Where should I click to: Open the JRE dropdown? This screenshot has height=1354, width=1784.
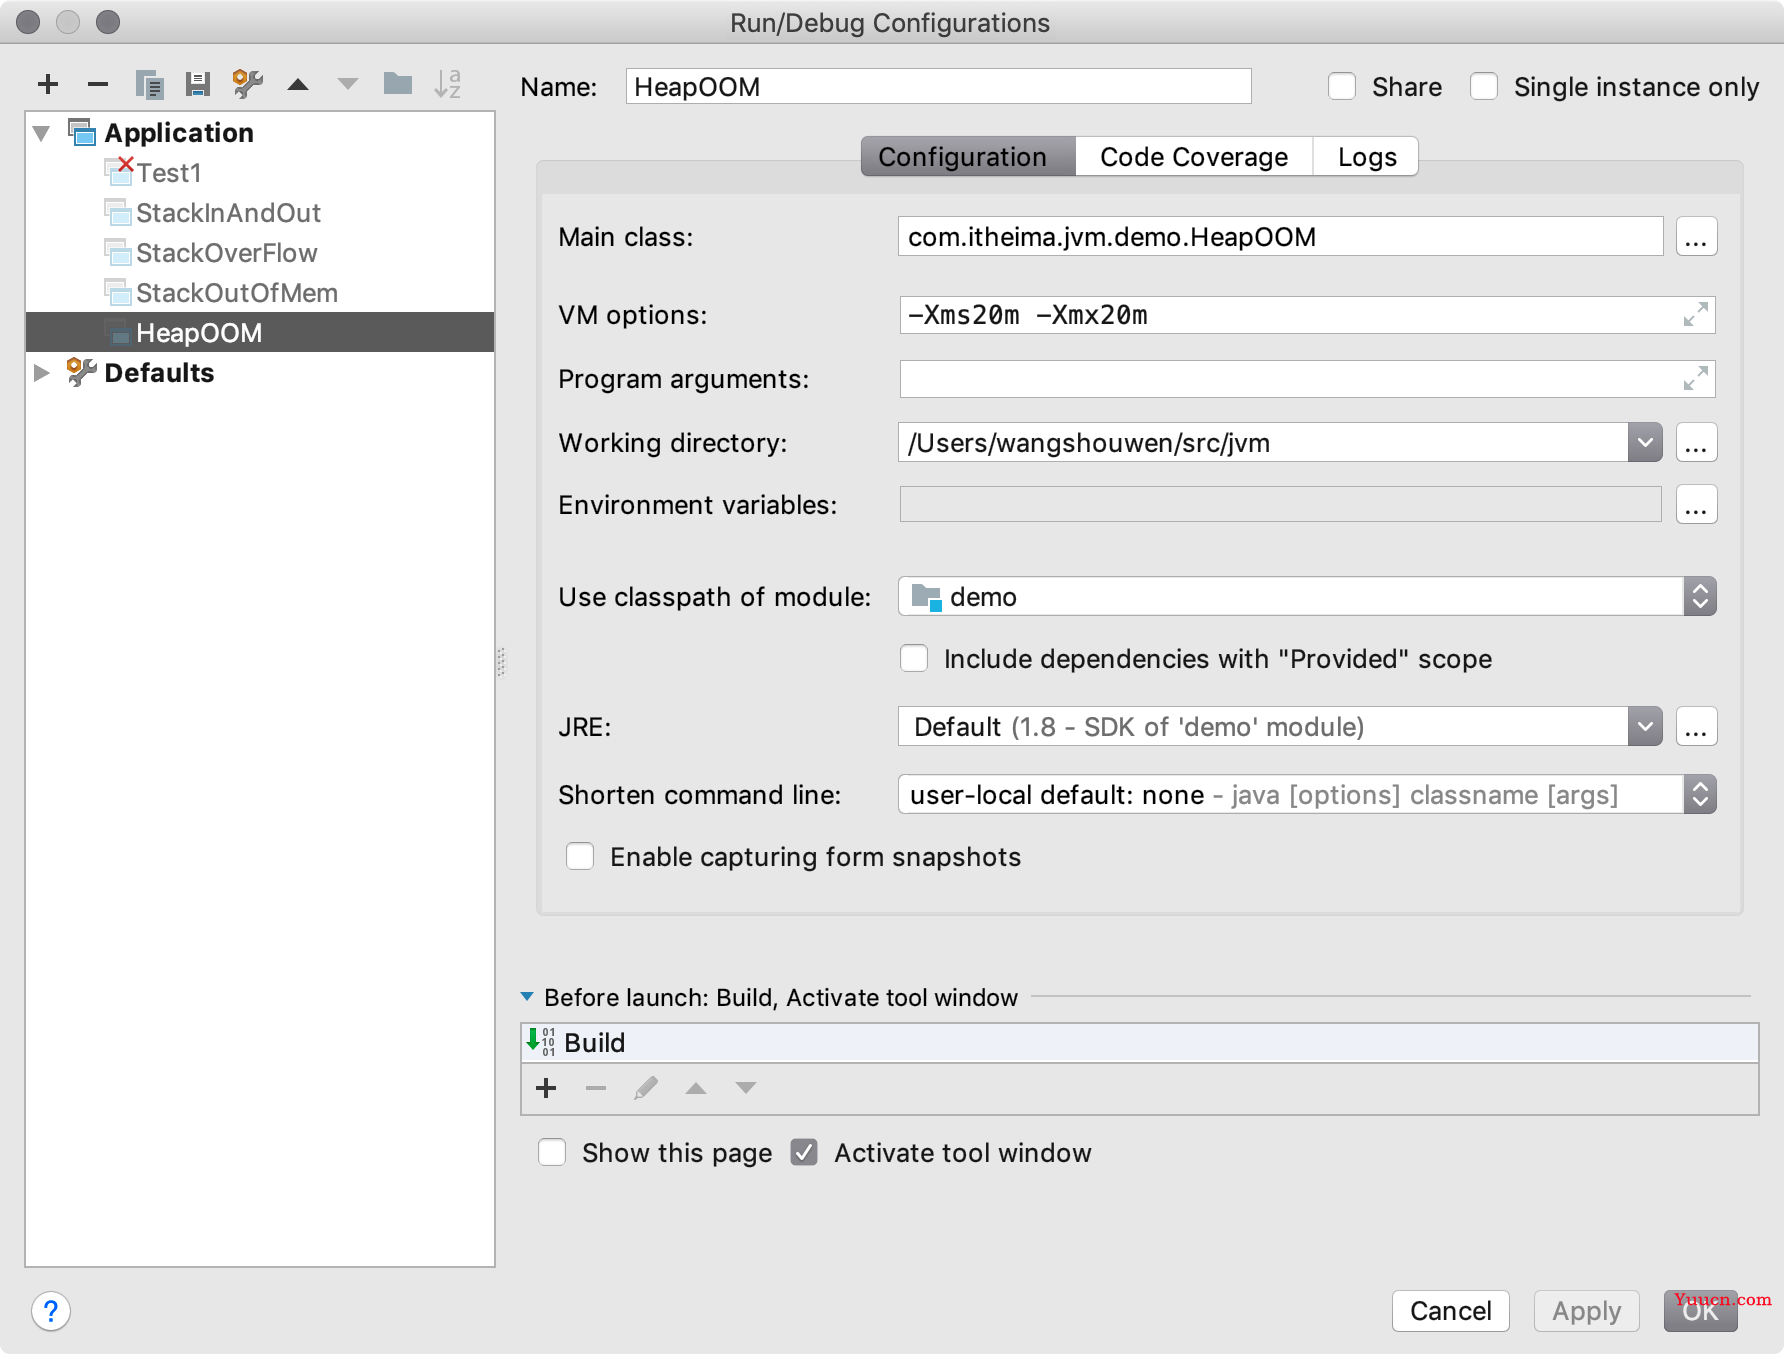point(1645,727)
